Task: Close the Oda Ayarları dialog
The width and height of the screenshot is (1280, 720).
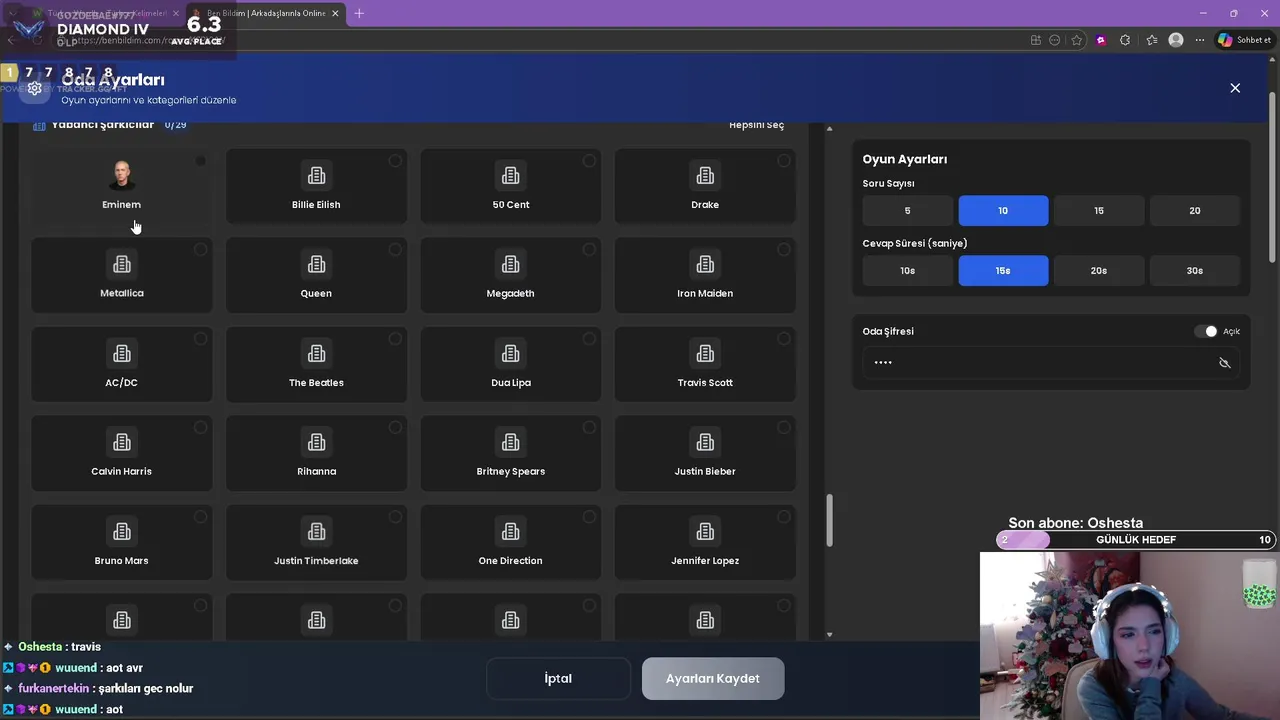Action: click(1235, 88)
